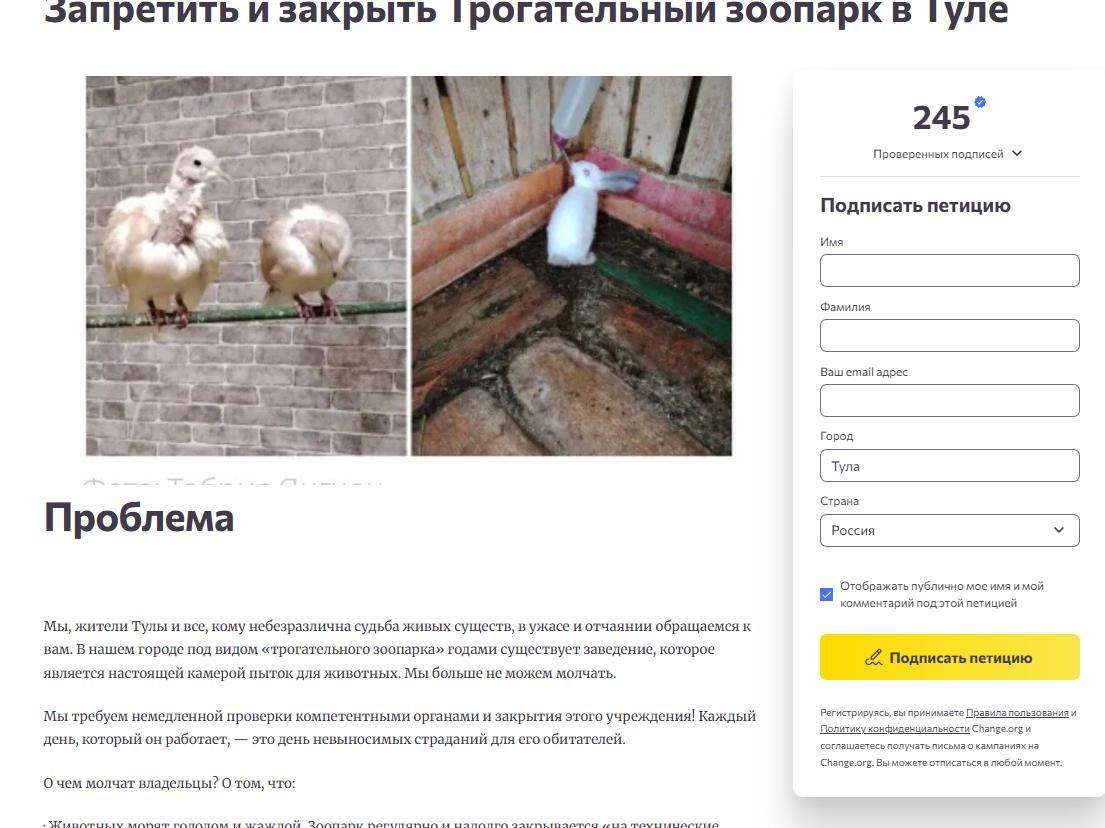Click the Фамилия last name field

point(949,335)
